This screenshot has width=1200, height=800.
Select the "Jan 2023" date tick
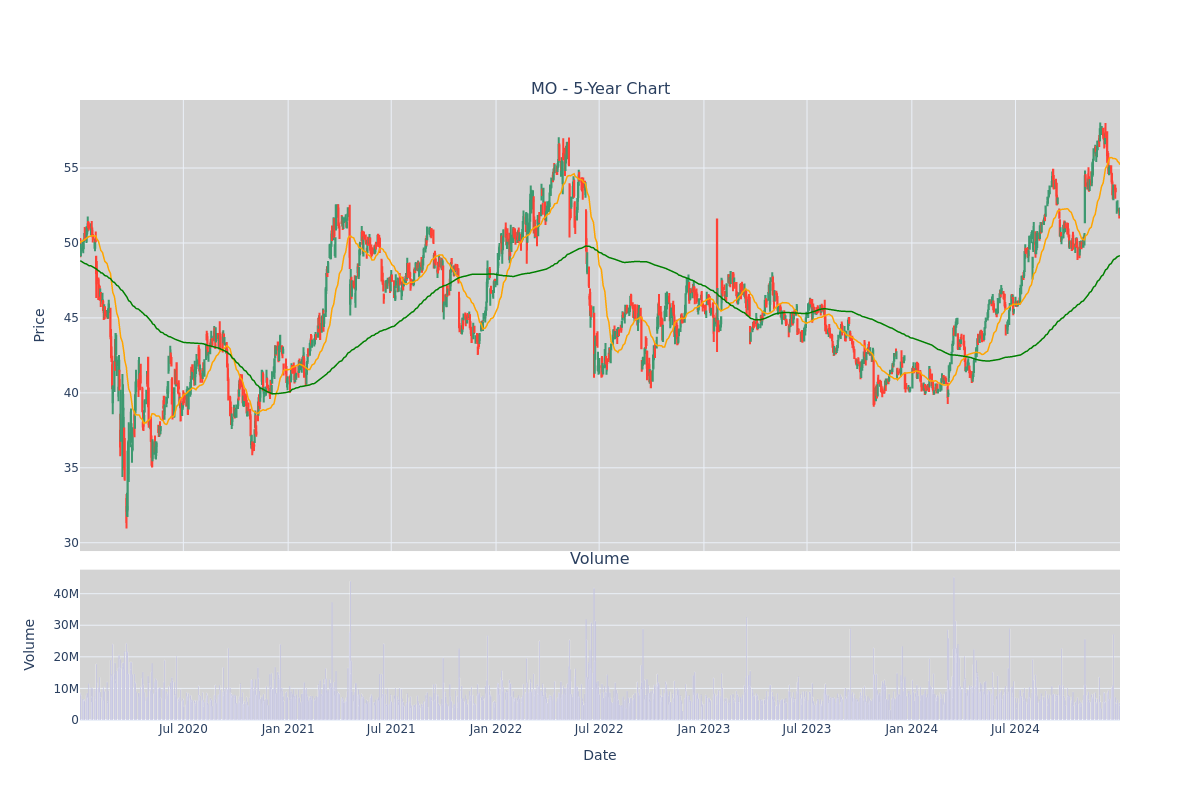click(704, 729)
